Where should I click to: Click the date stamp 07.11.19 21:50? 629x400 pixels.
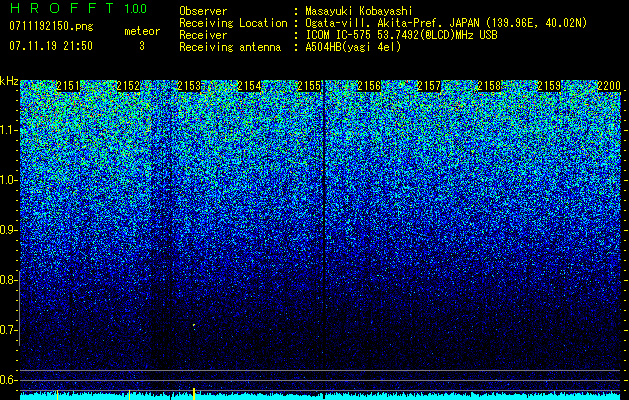(x=51, y=46)
